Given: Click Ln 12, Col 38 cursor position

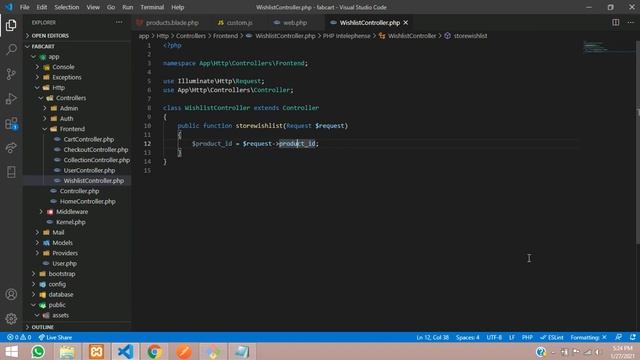Looking at the screenshot, I should click(432, 338).
